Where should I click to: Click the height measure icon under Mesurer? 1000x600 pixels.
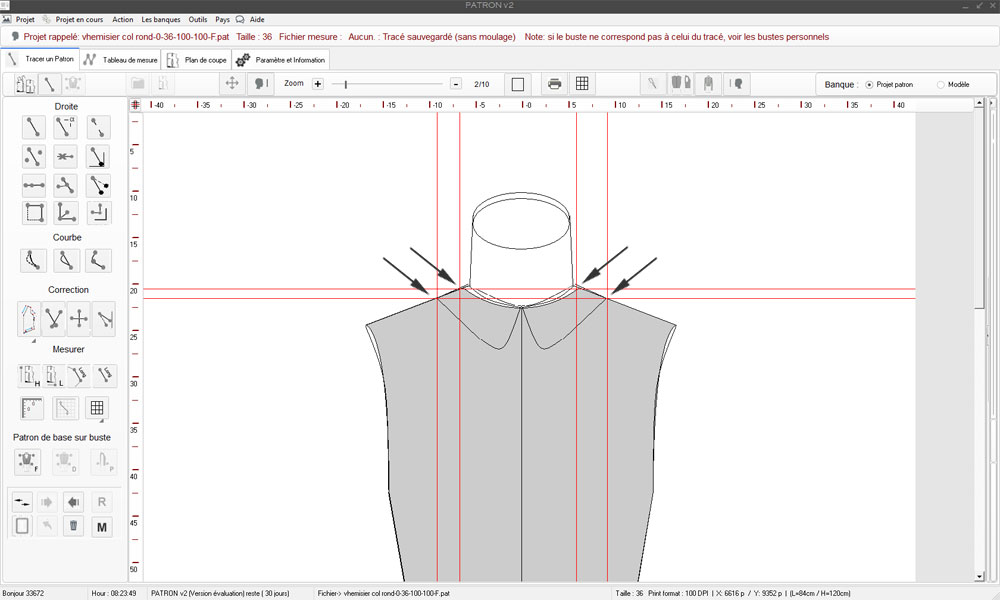(x=29, y=376)
